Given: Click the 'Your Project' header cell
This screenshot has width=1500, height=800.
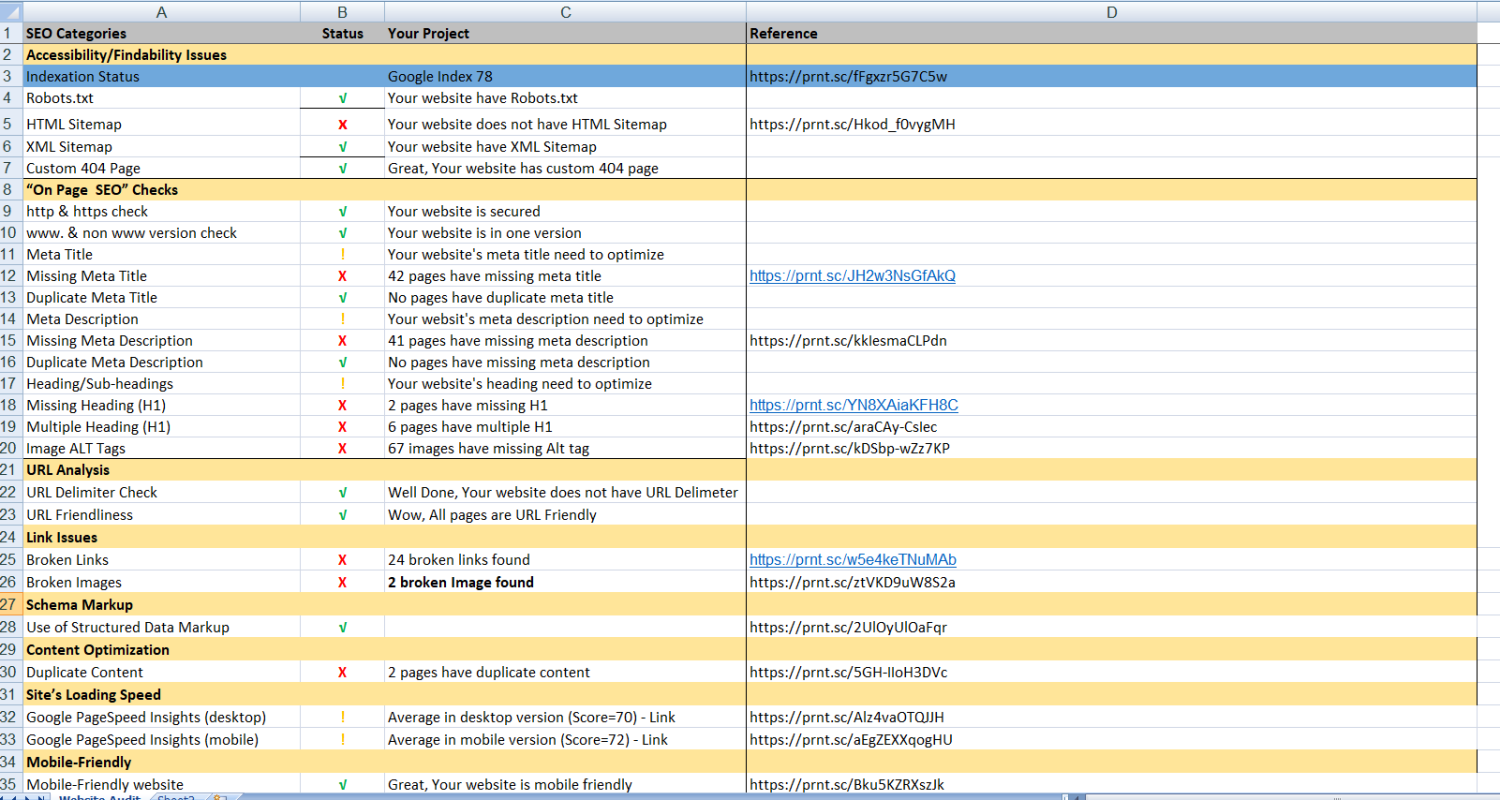Looking at the screenshot, I should pyautogui.click(x=565, y=33).
